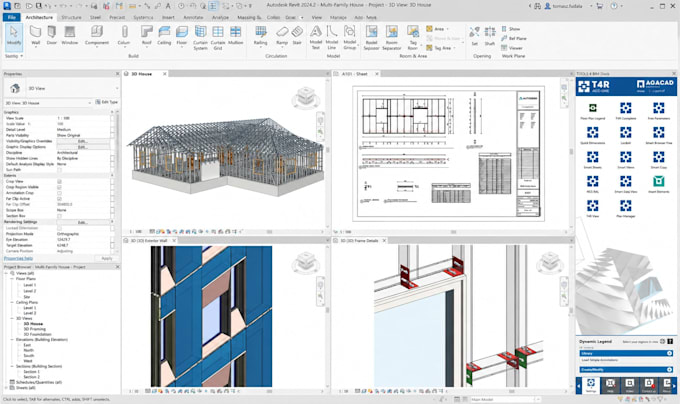Select the South elevation in Project Browser
The image size is (680, 404).
click(29, 355)
